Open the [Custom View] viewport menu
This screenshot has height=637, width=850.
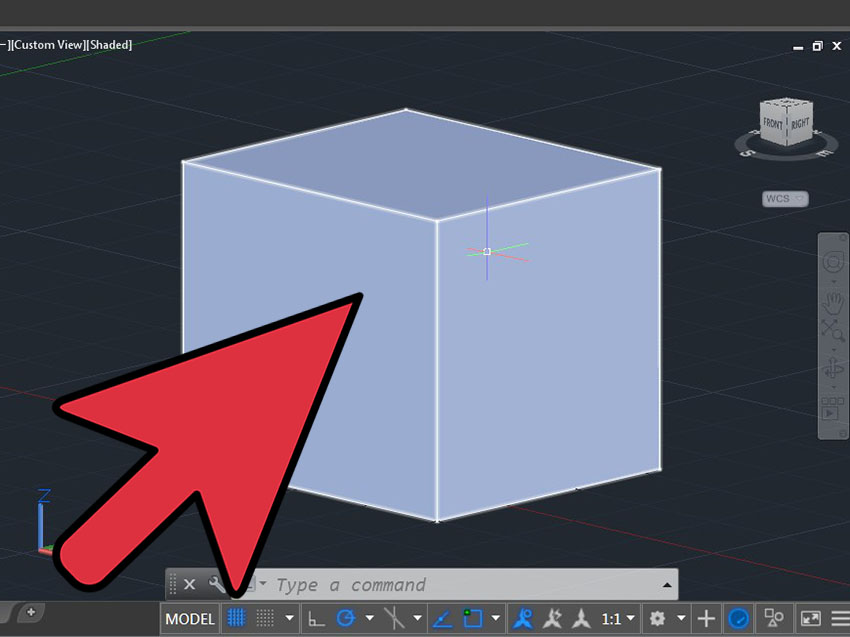(x=47, y=44)
